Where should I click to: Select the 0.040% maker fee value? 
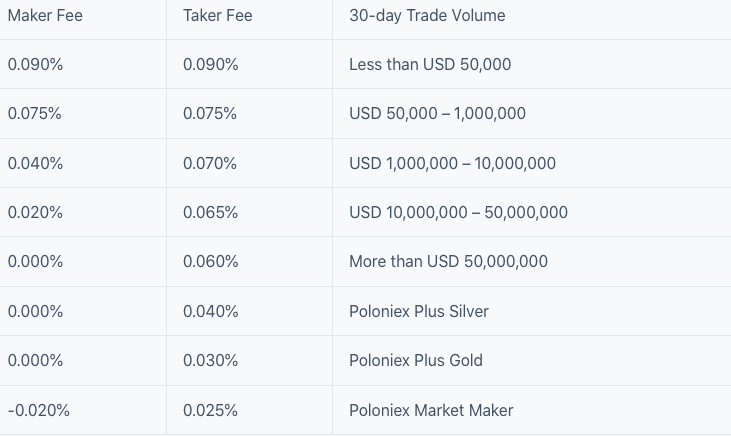tap(35, 163)
